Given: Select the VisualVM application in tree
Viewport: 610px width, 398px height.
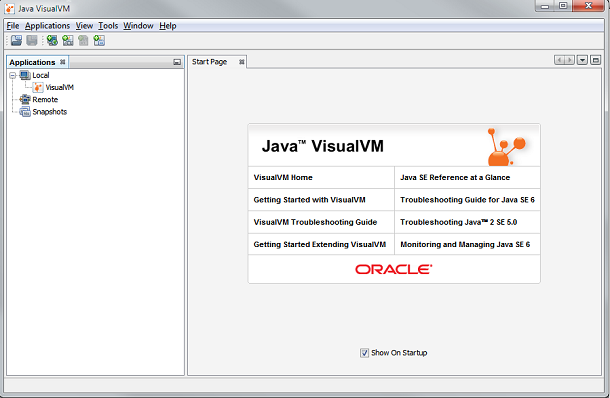Looking at the screenshot, I should tap(59, 88).
